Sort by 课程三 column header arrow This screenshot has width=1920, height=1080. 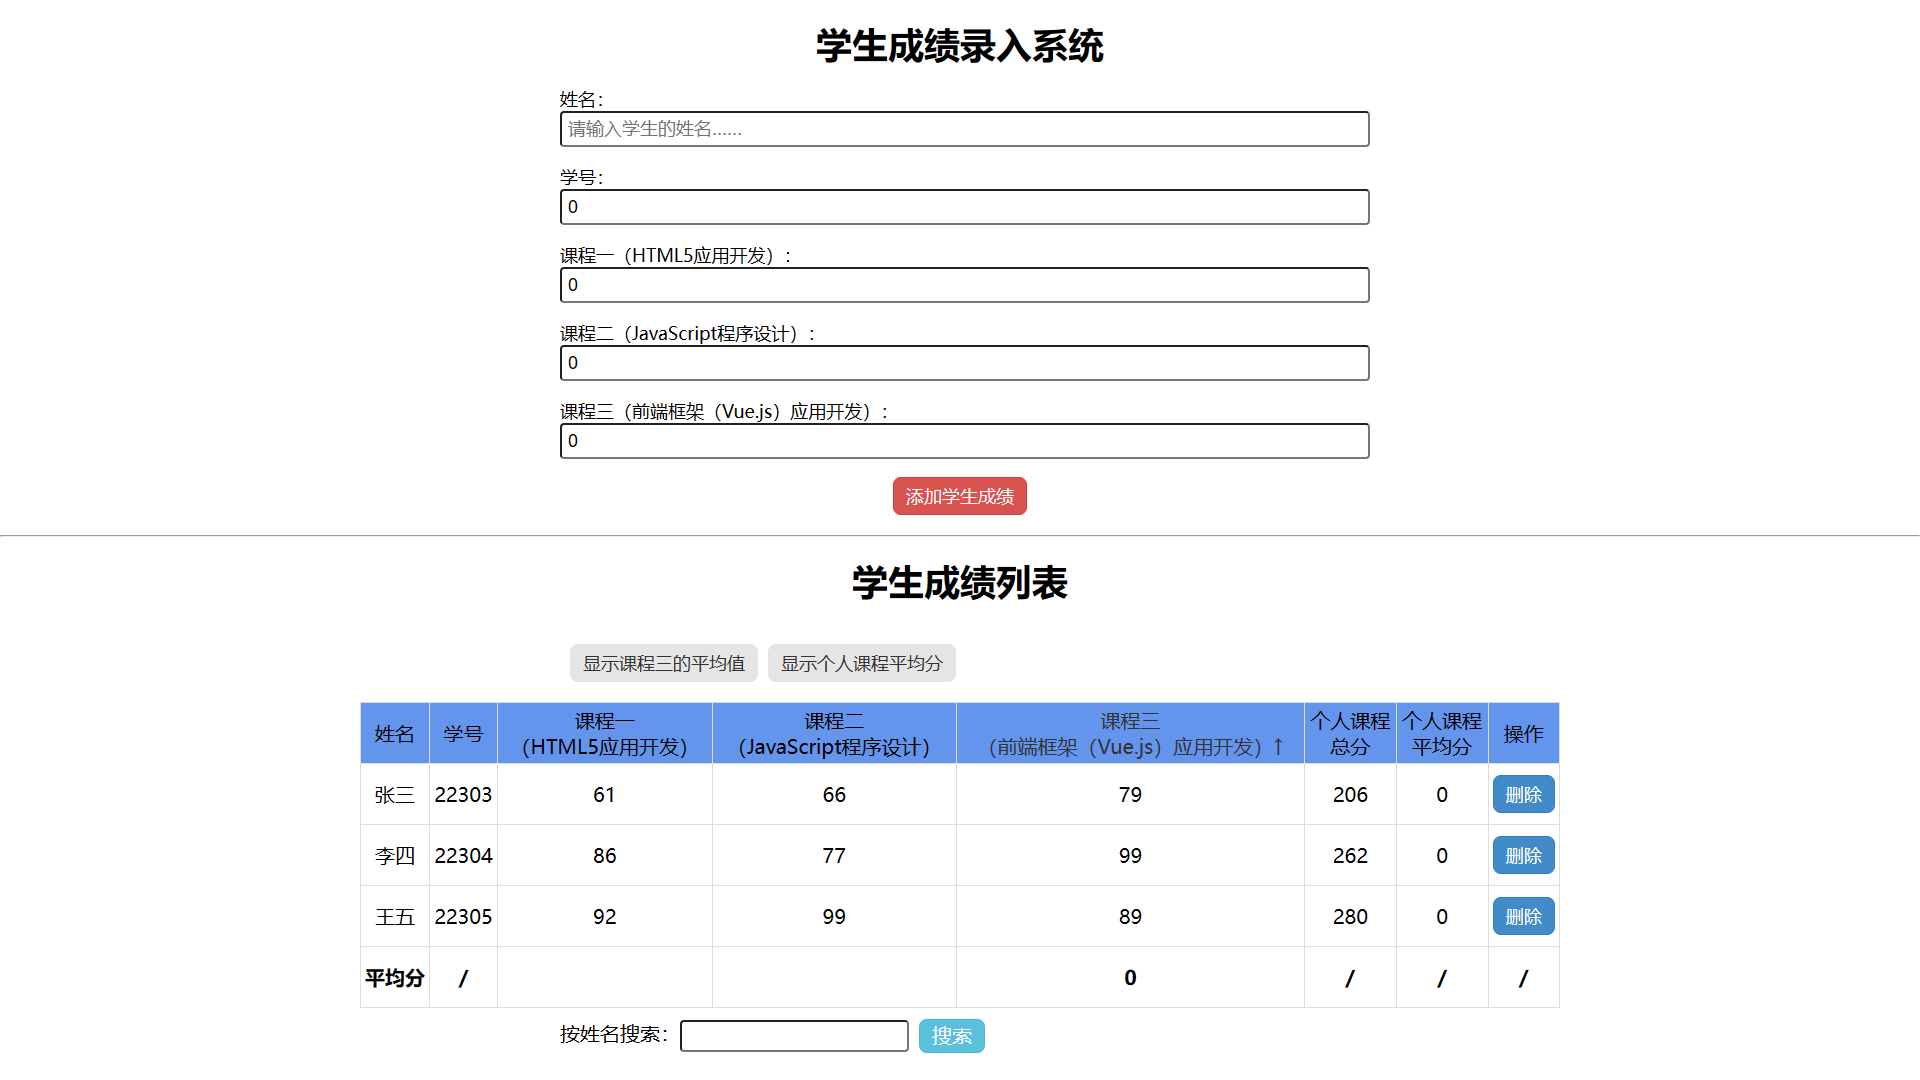pyautogui.click(x=1277, y=747)
